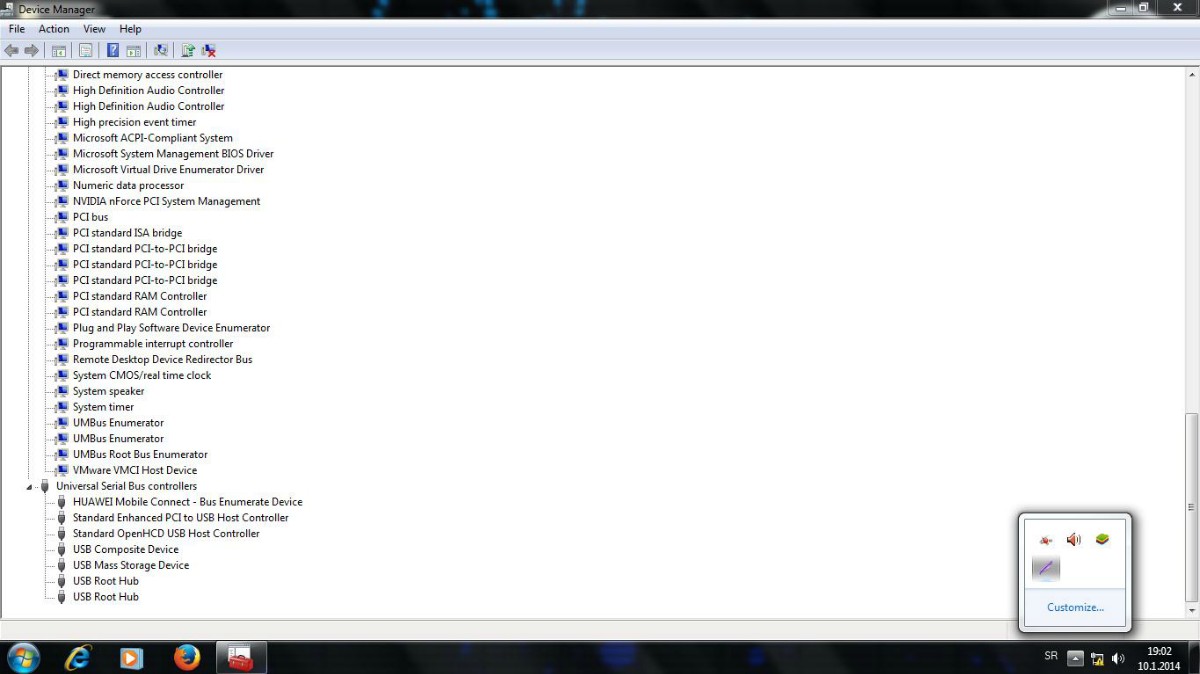Select High precision event timer
This screenshot has width=1200, height=674.
point(135,122)
